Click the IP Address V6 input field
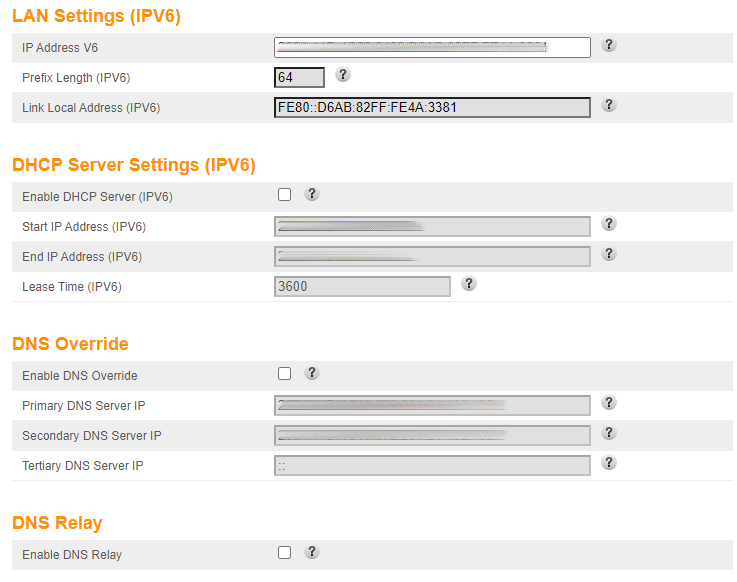 click(x=432, y=47)
